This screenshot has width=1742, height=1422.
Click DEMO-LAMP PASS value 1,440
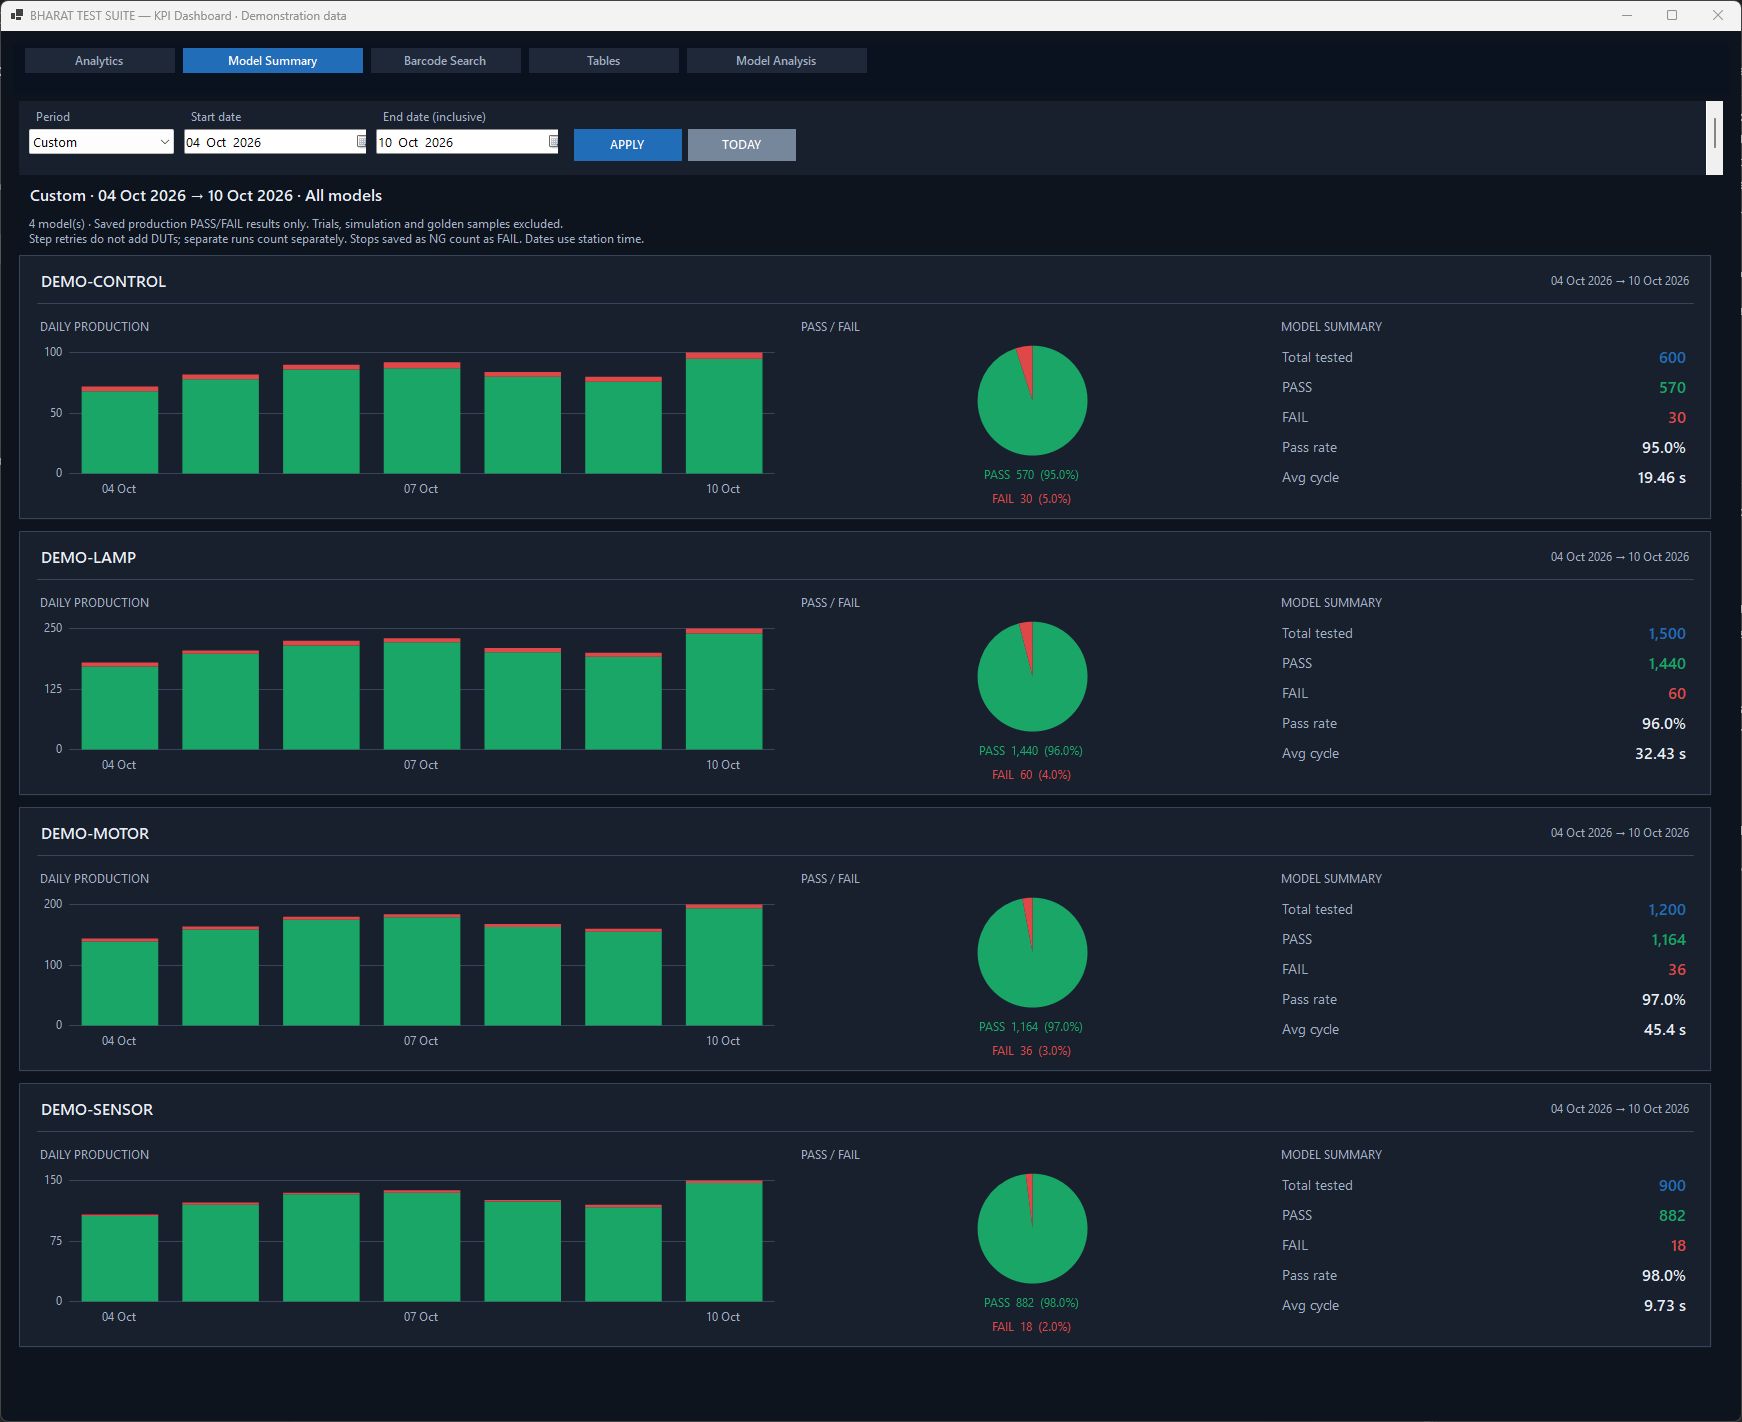pyautogui.click(x=1667, y=664)
